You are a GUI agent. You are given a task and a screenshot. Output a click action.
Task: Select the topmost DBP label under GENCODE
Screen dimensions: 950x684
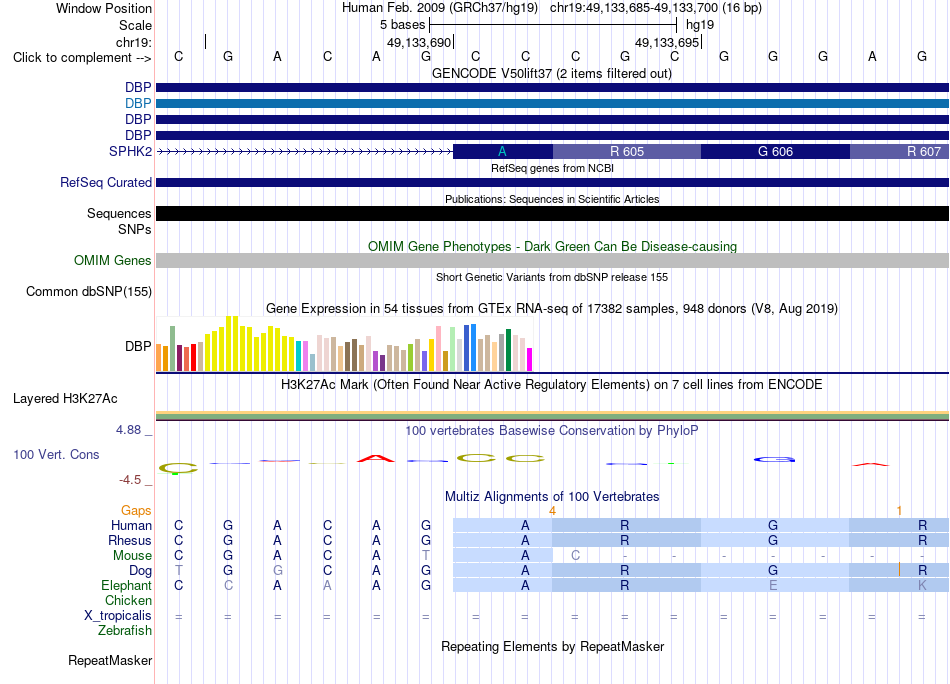138,87
